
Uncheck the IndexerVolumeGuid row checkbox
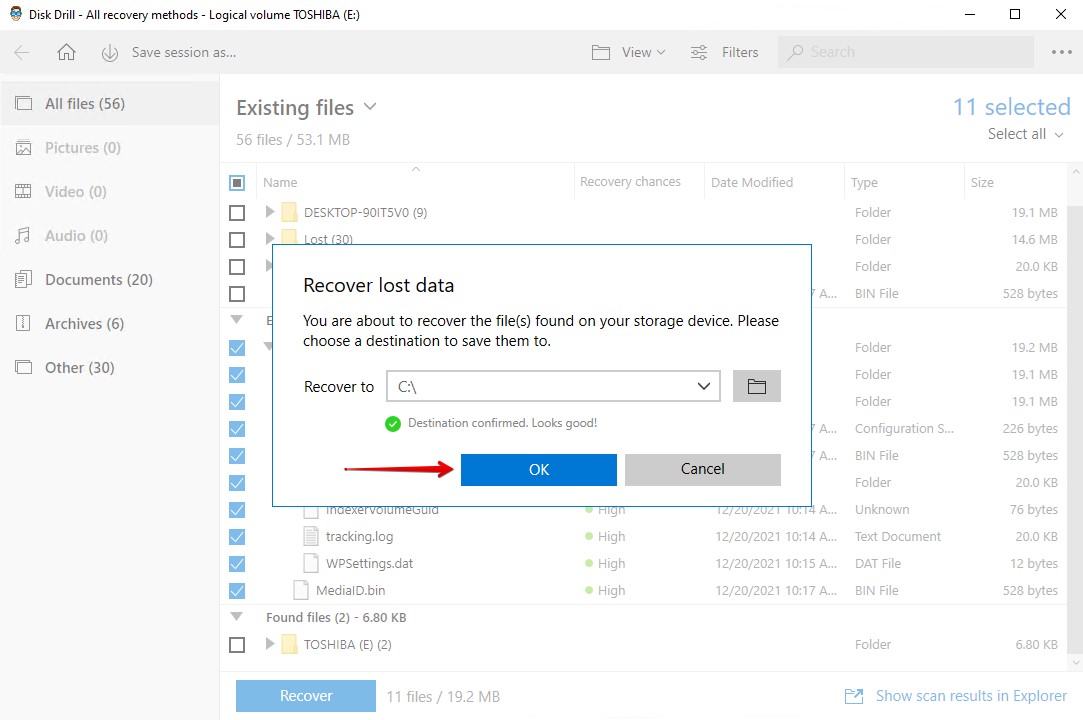[237, 510]
